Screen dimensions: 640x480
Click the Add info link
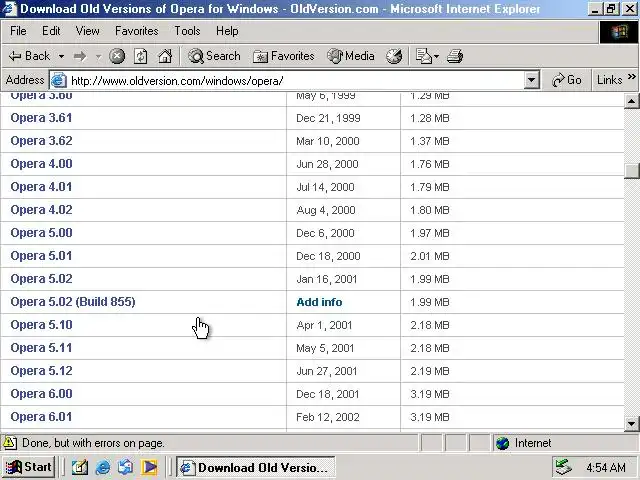(x=319, y=302)
